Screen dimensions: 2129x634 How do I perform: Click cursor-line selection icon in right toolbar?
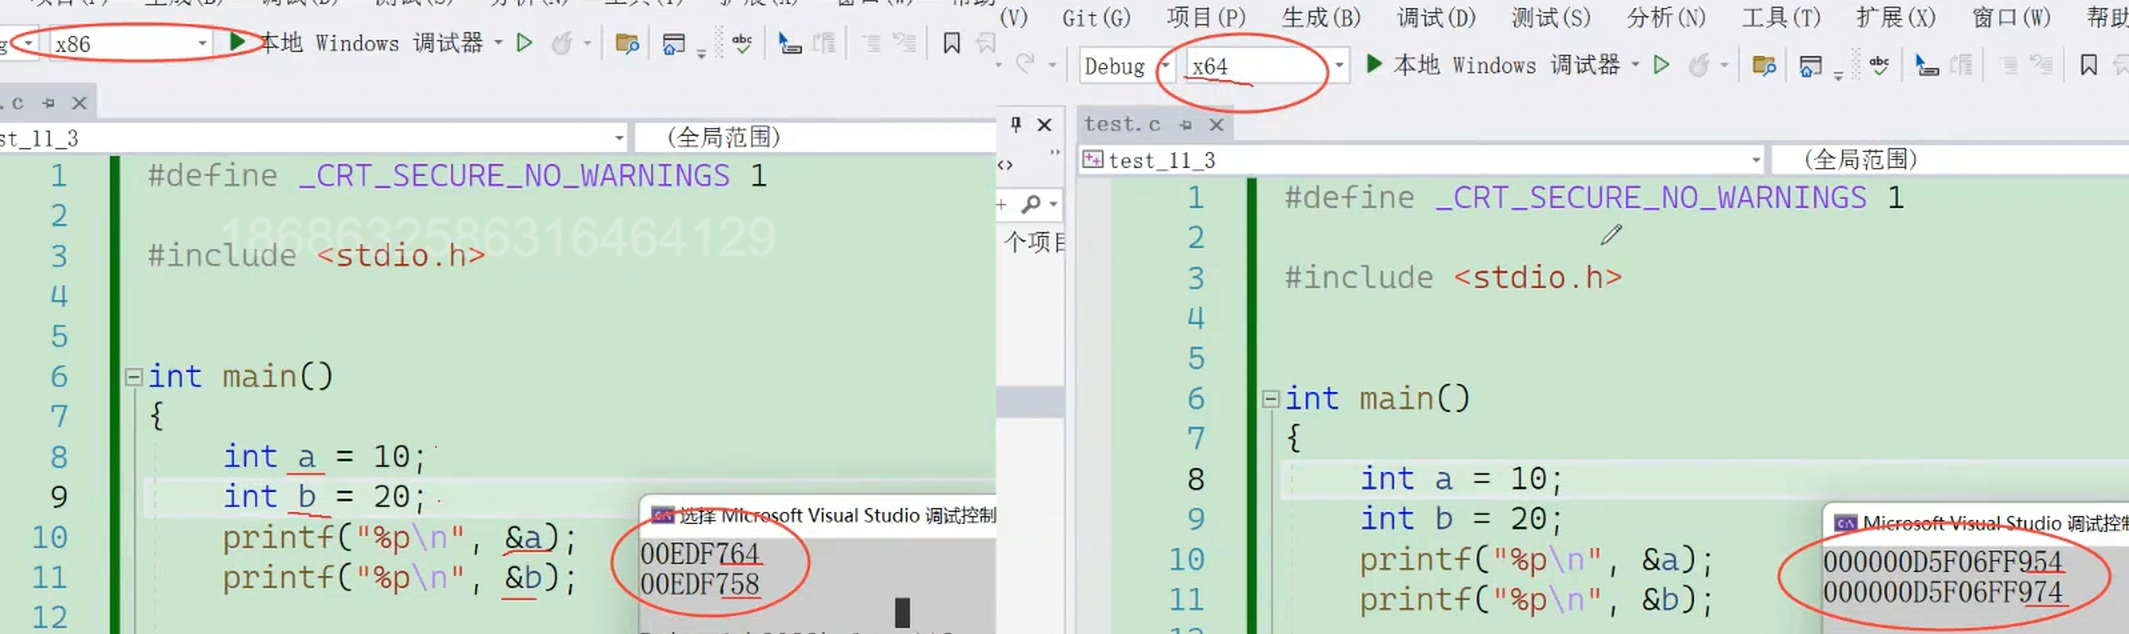[x=1927, y=66]
